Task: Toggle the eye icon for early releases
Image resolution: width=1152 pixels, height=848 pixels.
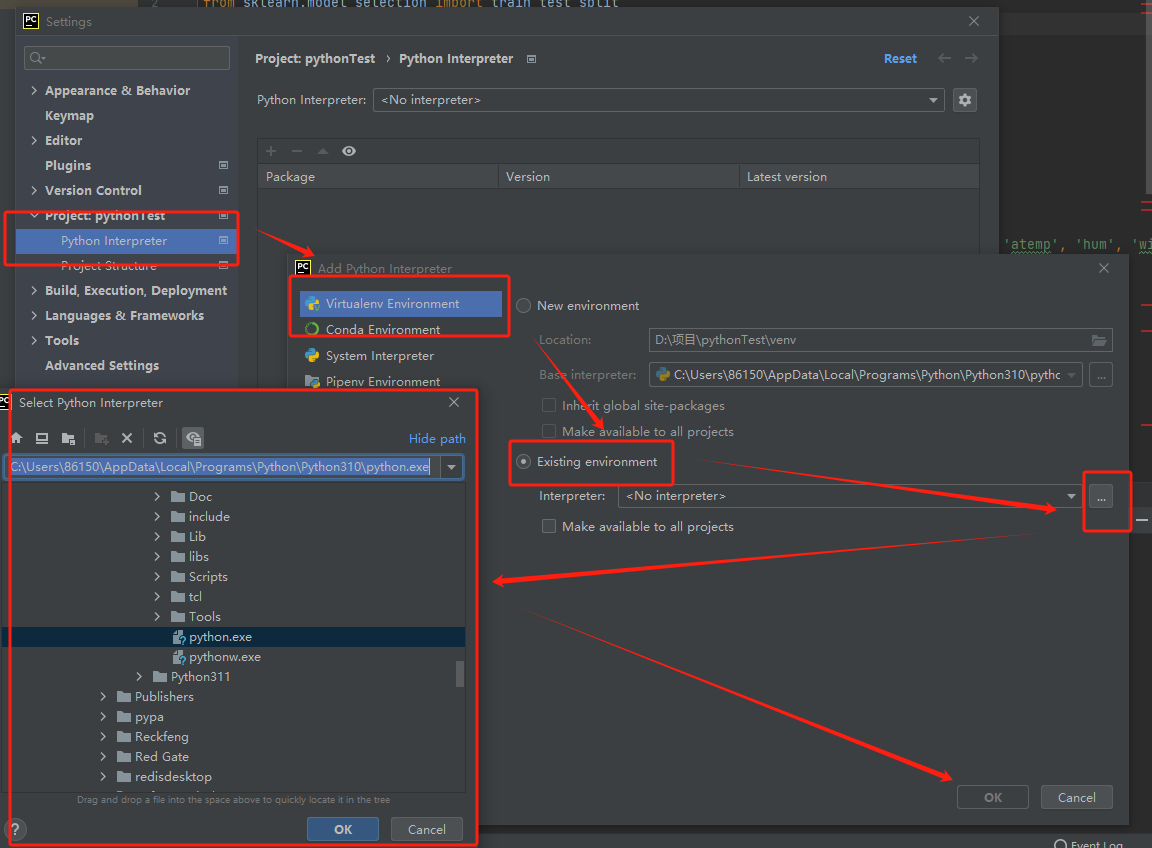Action: [x=349, y=151]
